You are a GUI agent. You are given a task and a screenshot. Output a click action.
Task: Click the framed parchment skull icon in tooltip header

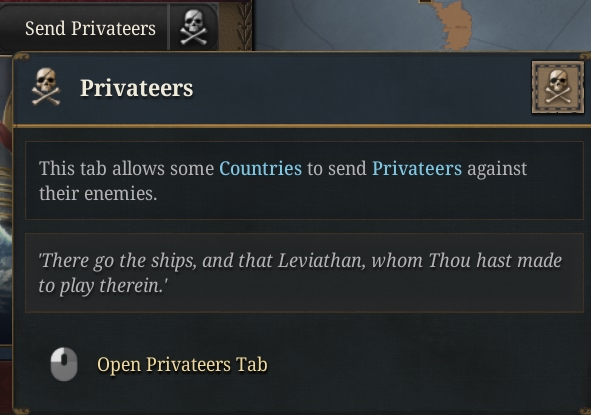click(x=558, y=87)
